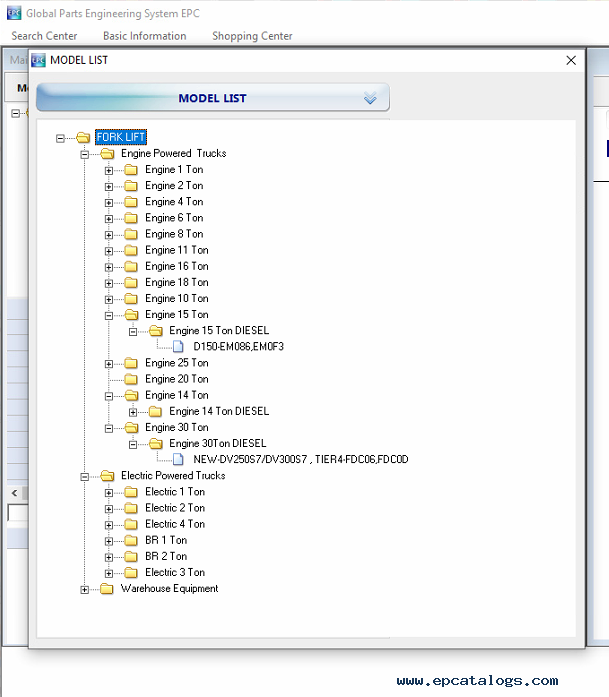Click the D150-EM086,EM0F3 document icon
Viewport: 609px width, 697px height.
[179, 347]
